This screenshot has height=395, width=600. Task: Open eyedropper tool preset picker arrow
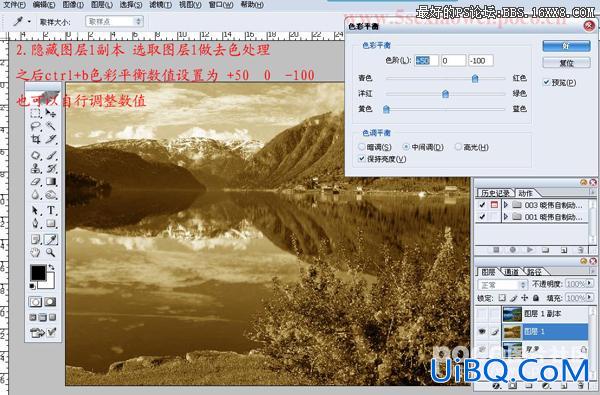[x=29, y=21]
